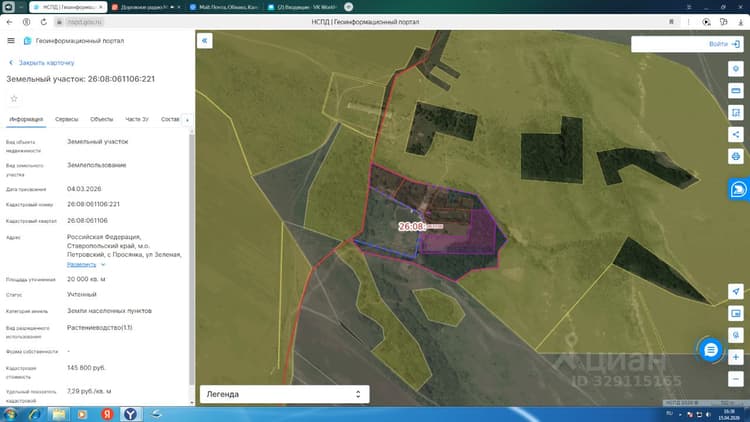
Task: Open the blue assistant side tab
Action: (x=739, y=189)
